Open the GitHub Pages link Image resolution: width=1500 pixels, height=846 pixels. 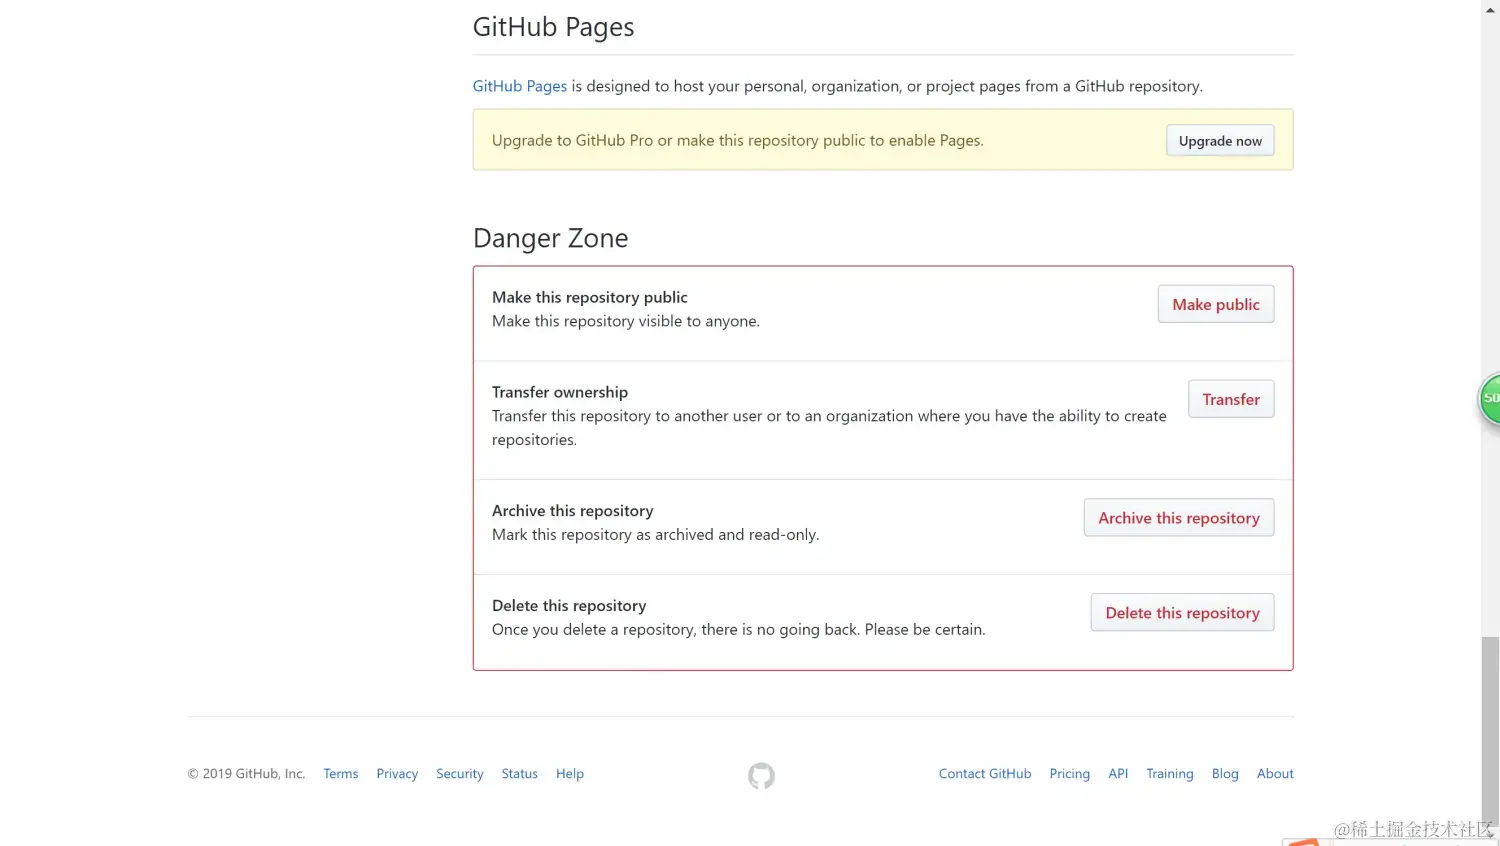pos(519,86)
